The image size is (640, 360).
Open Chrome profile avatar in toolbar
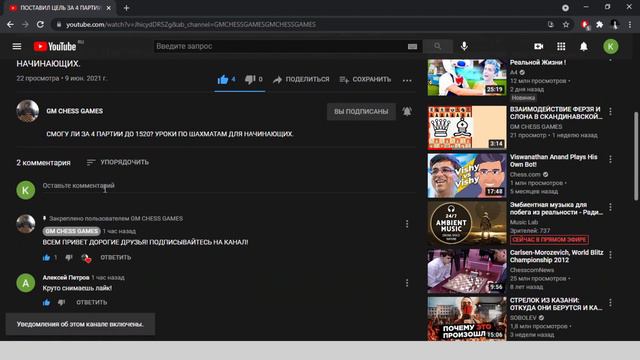coord(614,24)
